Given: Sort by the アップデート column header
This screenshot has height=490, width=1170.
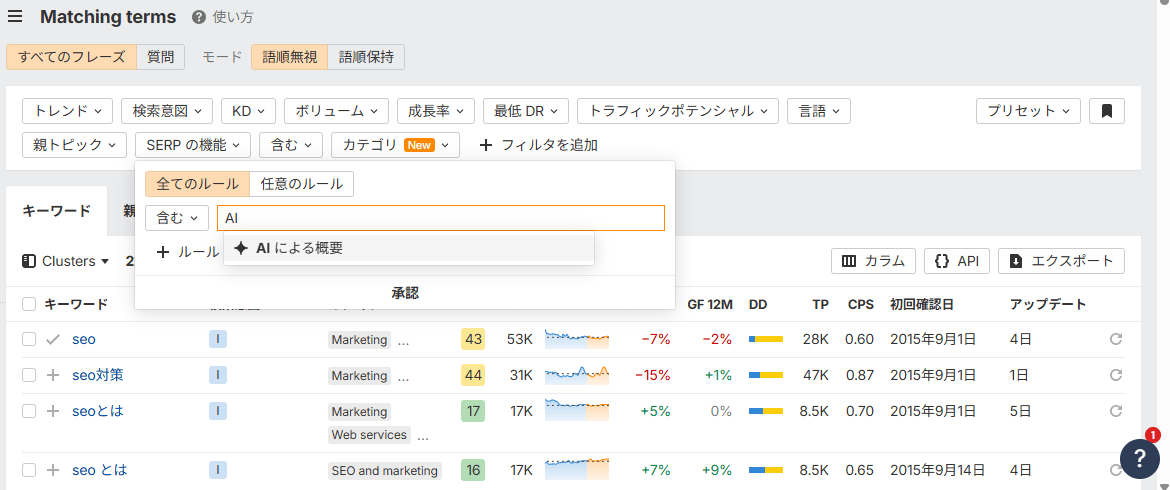Looking at the screenshot, I should [x=1048, y=304].
